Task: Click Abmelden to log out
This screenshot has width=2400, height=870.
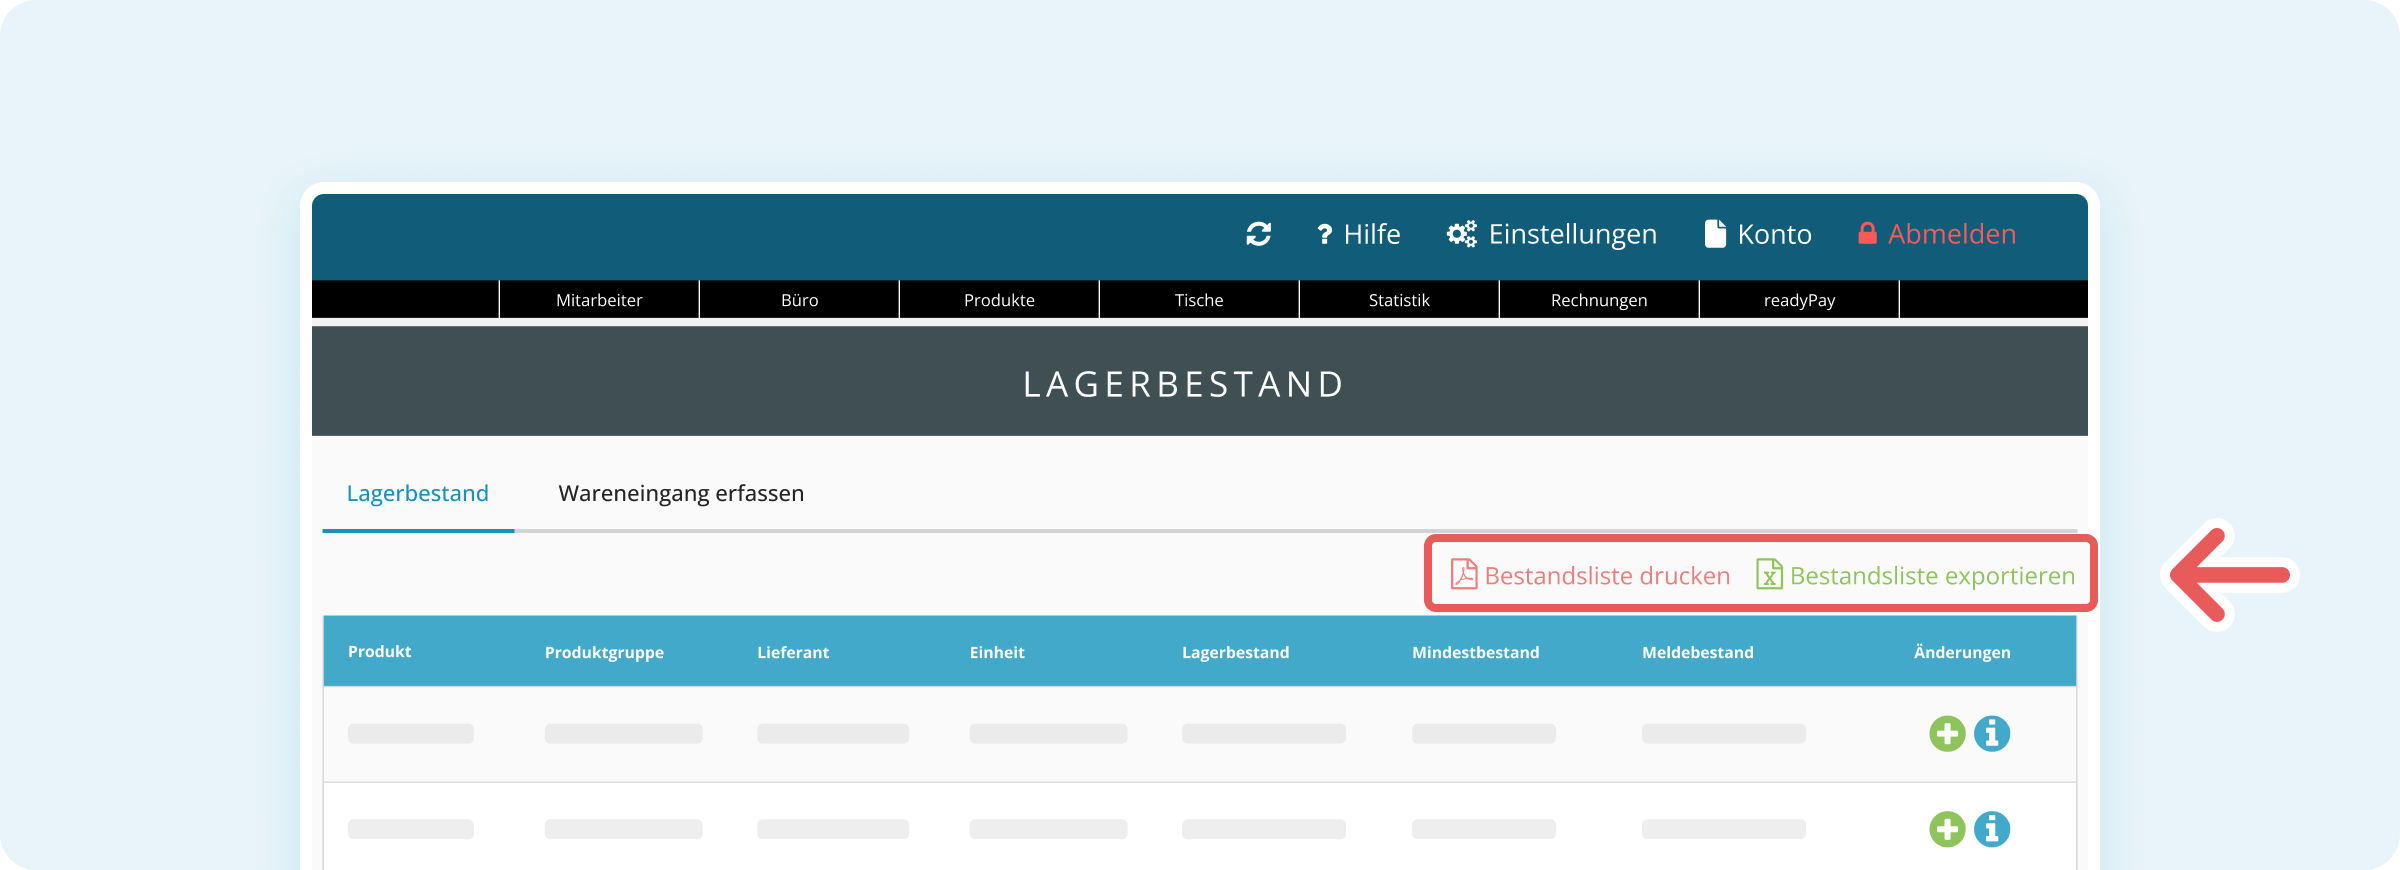Action: coord(1937,234)
